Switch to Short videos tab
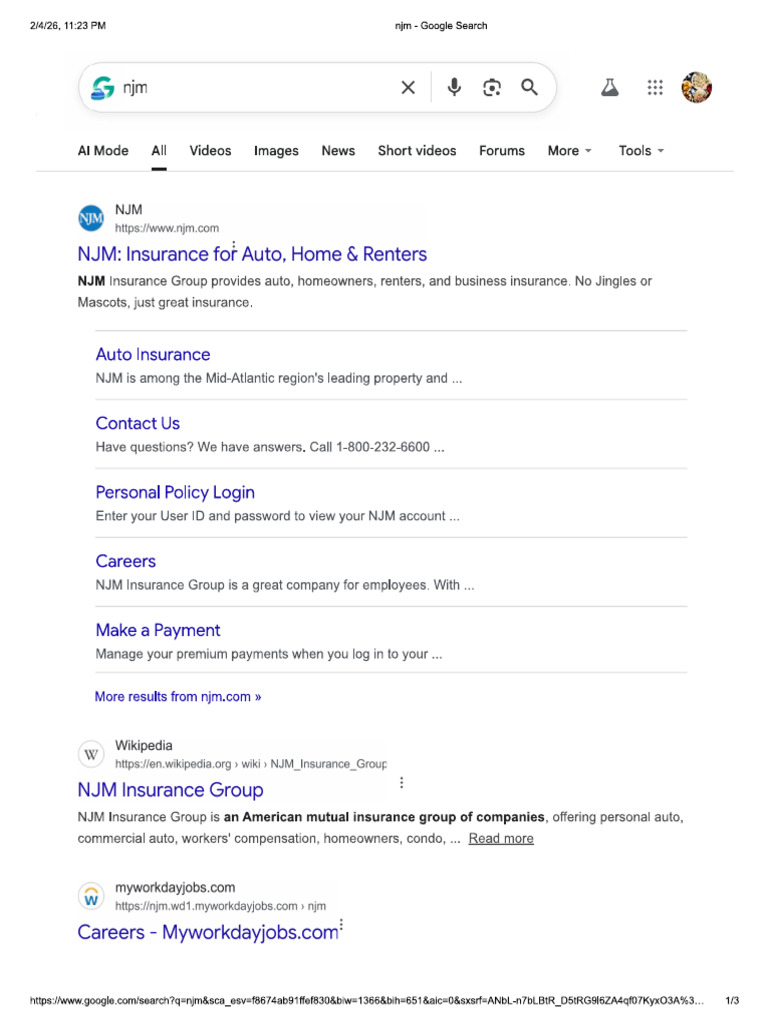Viewport: 768px width, 1024px height. coord(417,151)
